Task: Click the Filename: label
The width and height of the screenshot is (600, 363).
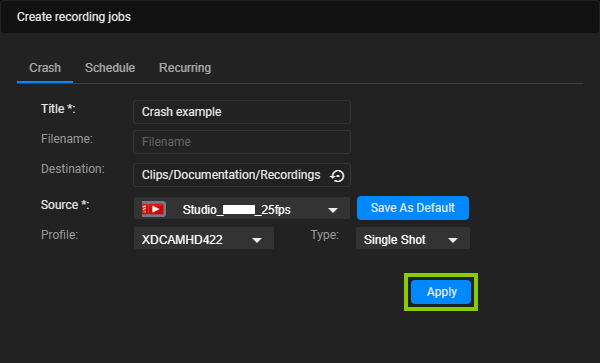Action: click(67, 139)
